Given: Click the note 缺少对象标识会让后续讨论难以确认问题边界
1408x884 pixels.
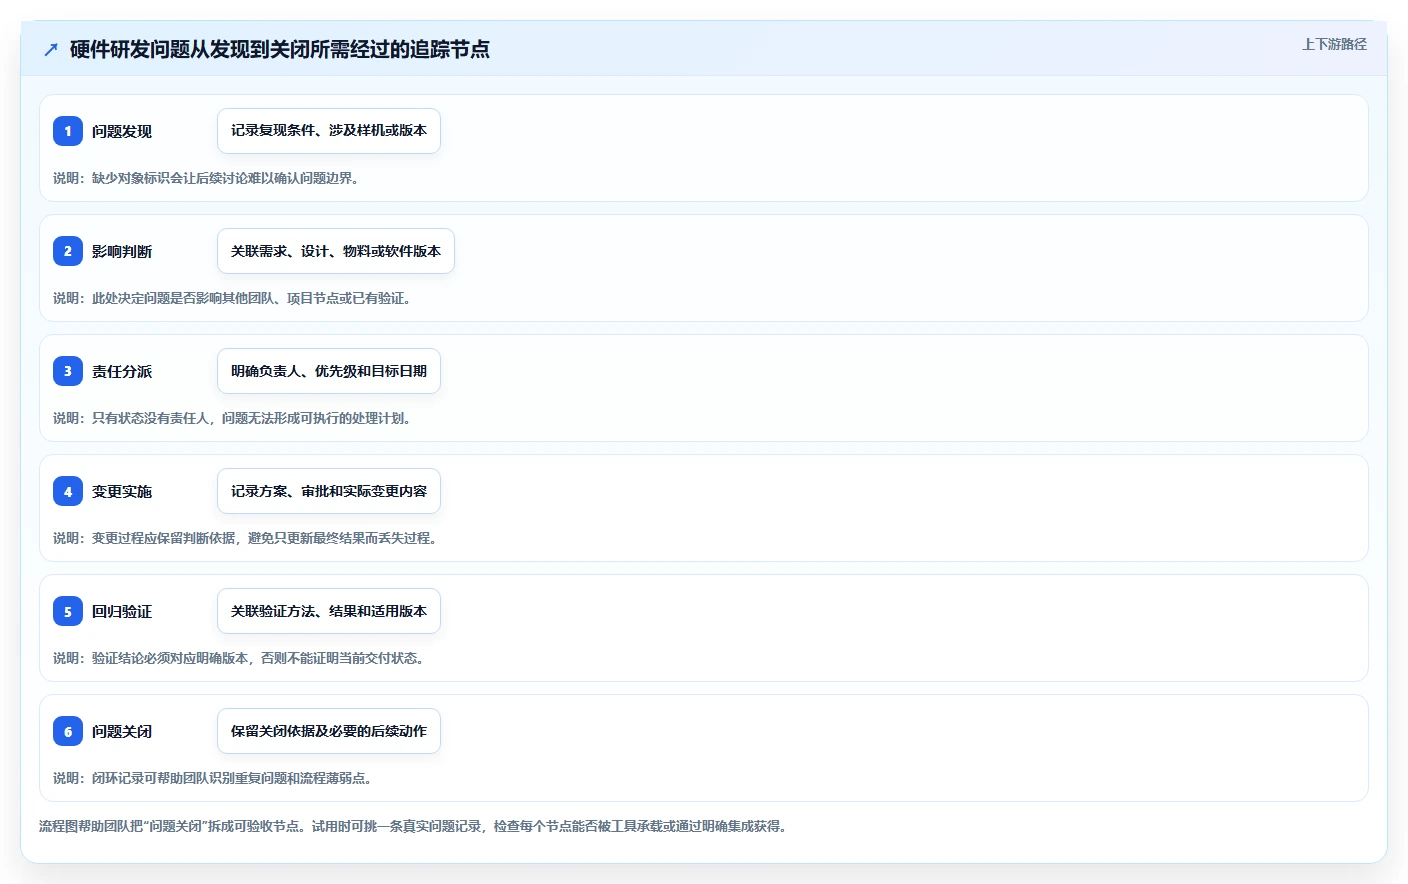Looking at the screenshot, I should pos(206,178).
